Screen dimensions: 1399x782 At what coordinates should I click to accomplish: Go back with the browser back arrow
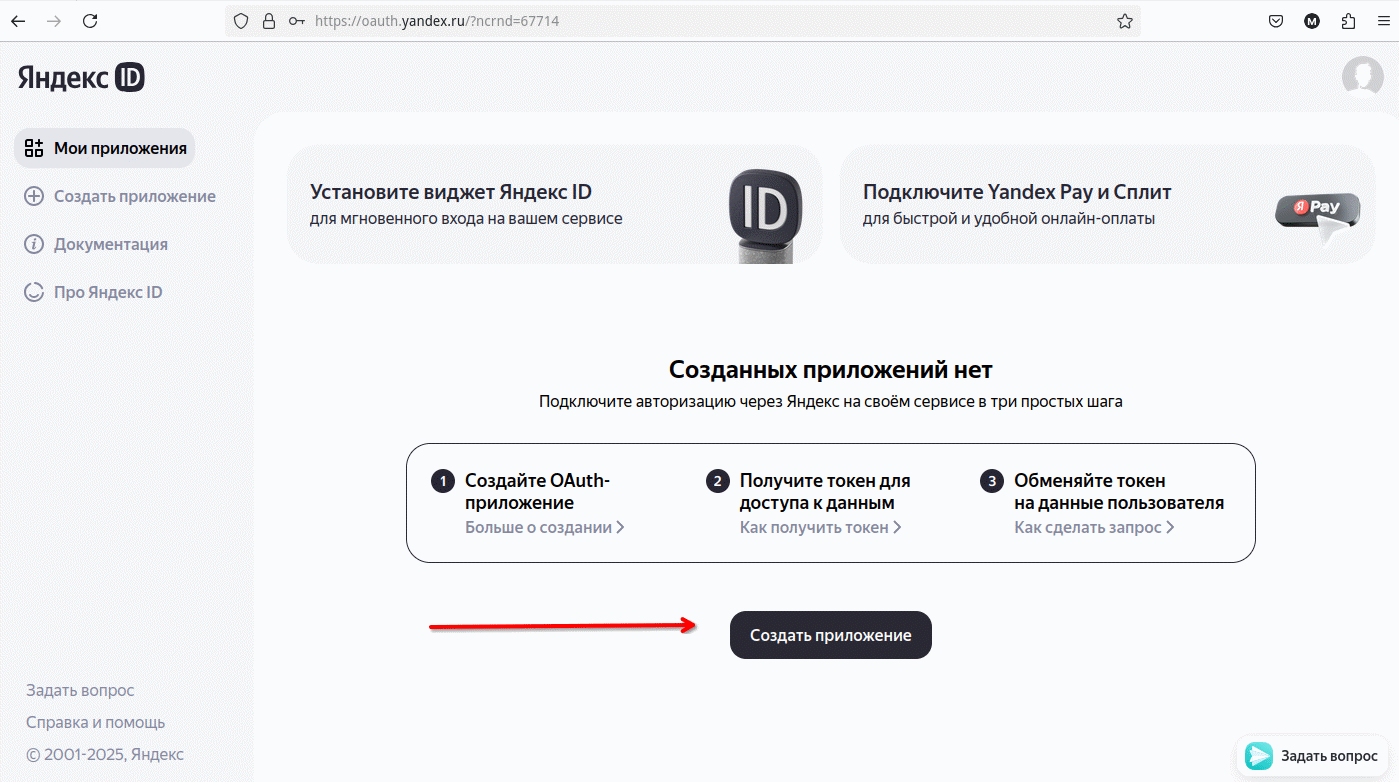tap(18, 21)
